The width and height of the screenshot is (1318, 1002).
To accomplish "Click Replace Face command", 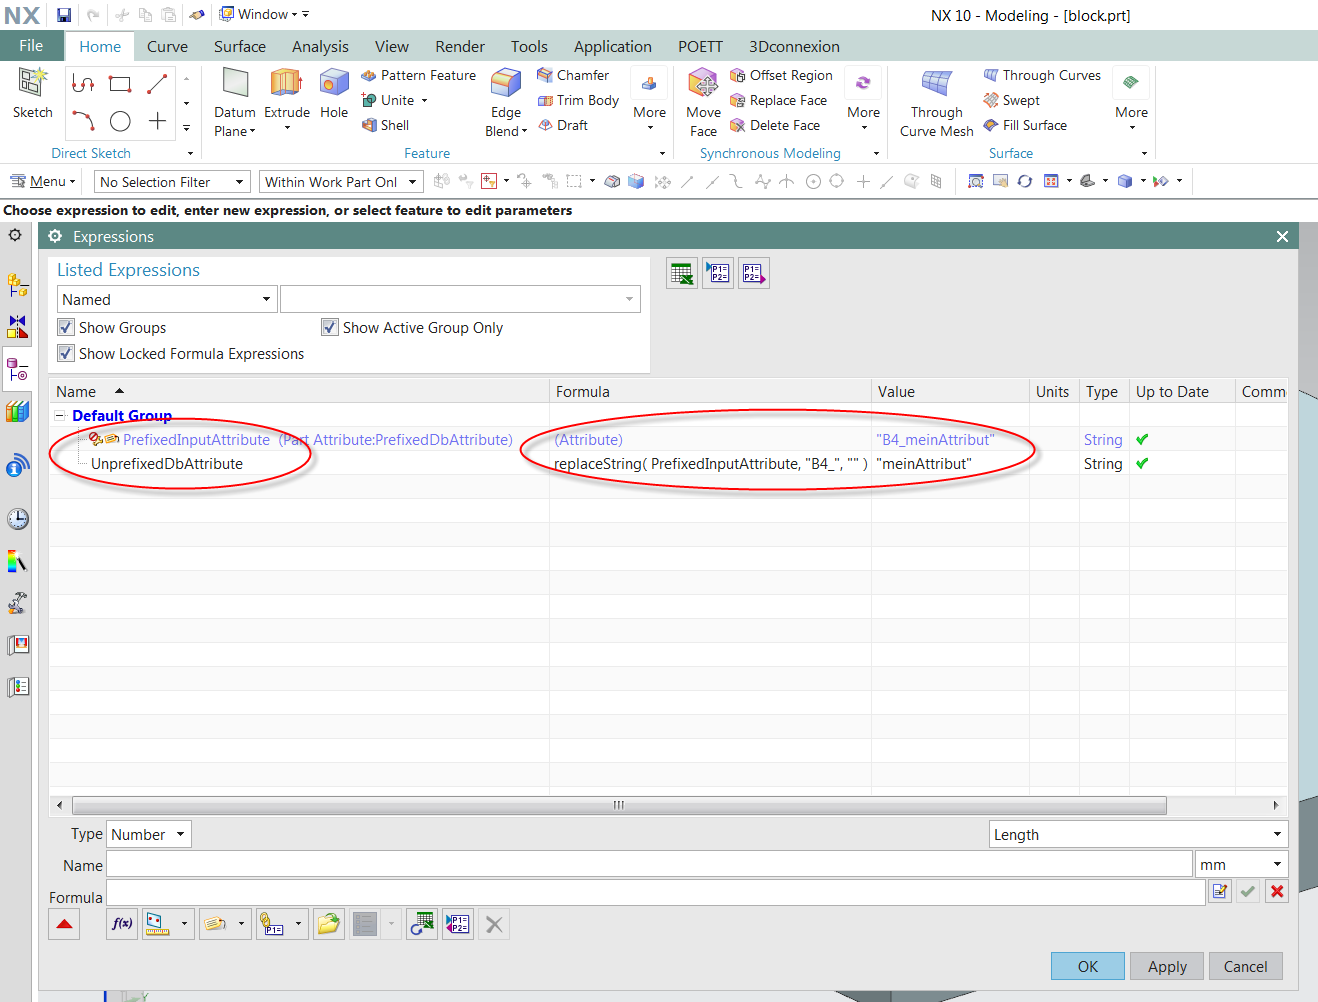I will point(778,100).
